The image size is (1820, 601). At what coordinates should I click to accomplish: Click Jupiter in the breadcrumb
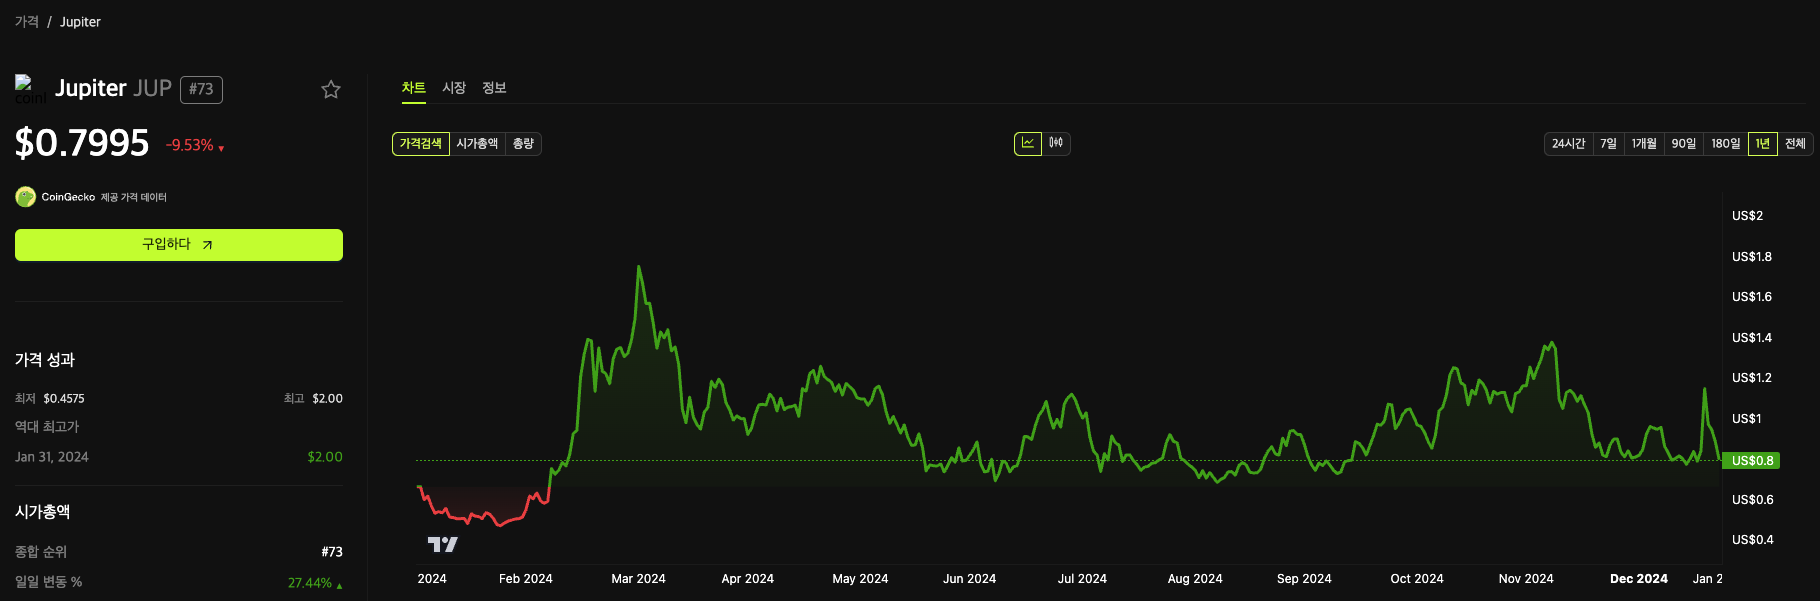coord(80,22)
